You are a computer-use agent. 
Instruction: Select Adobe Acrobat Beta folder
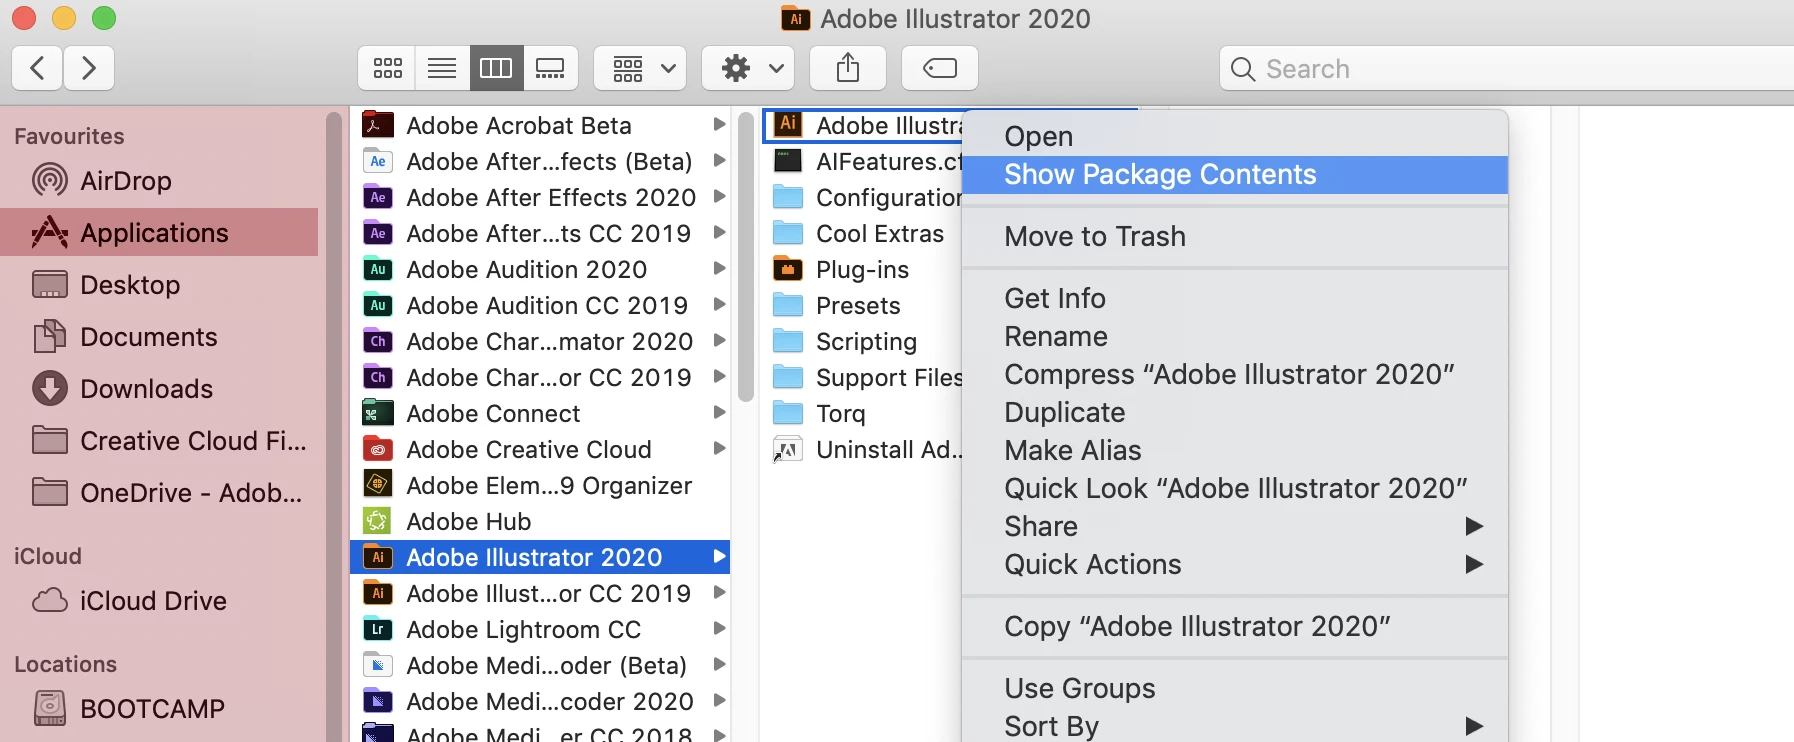[x=540, y=125]
